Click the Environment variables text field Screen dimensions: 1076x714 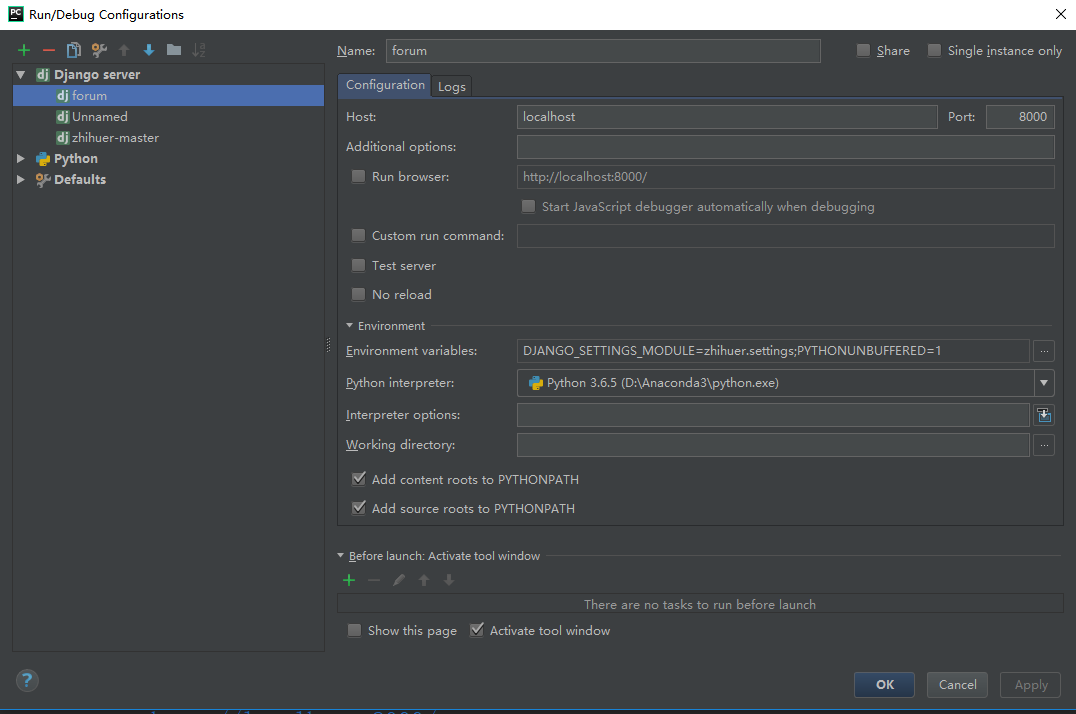[773, 351]
